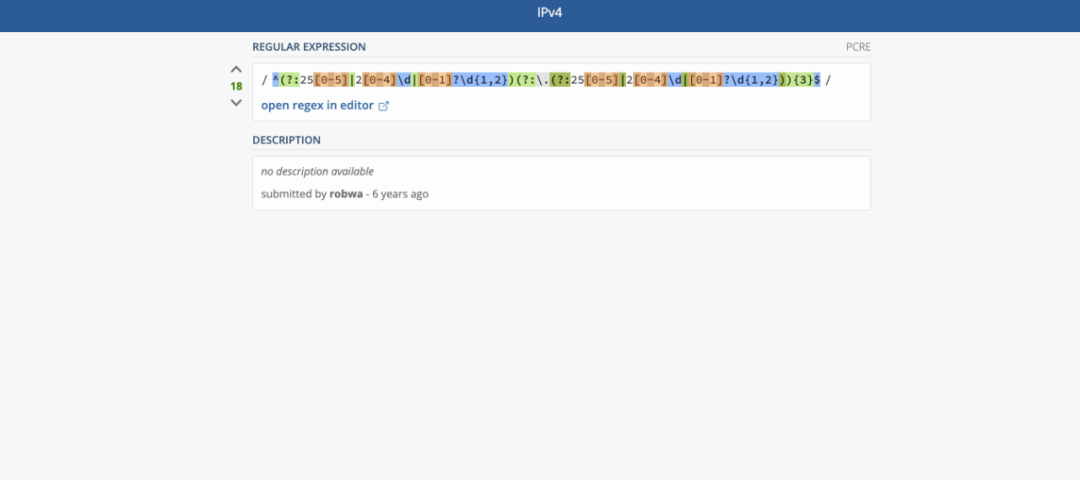
Task: Click the opening slash delimiter
Action: (x=264, y=80)
